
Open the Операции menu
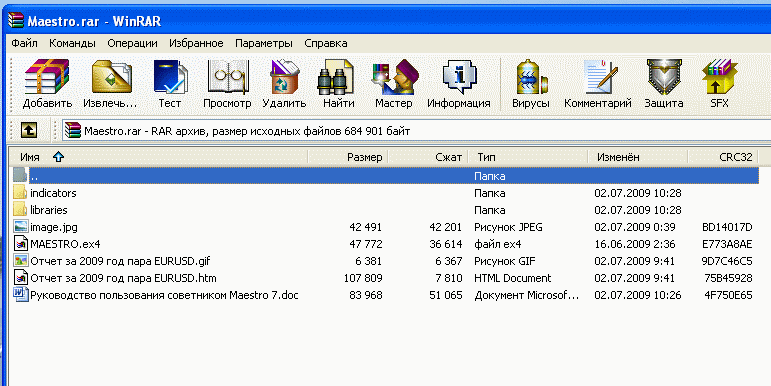pos(132,43)
